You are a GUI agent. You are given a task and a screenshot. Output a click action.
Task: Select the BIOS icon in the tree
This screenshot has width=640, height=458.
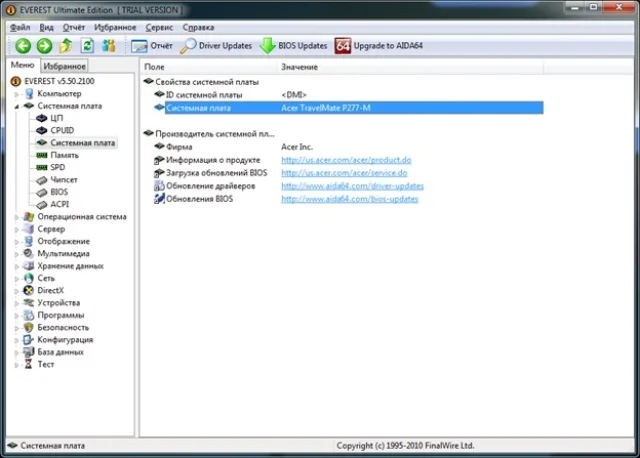click(x=42, y=192)
